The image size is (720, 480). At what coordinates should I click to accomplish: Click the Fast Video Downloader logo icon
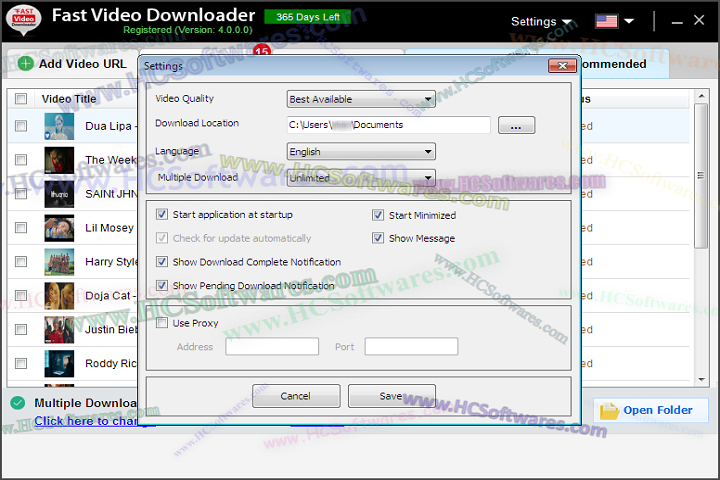23,20
